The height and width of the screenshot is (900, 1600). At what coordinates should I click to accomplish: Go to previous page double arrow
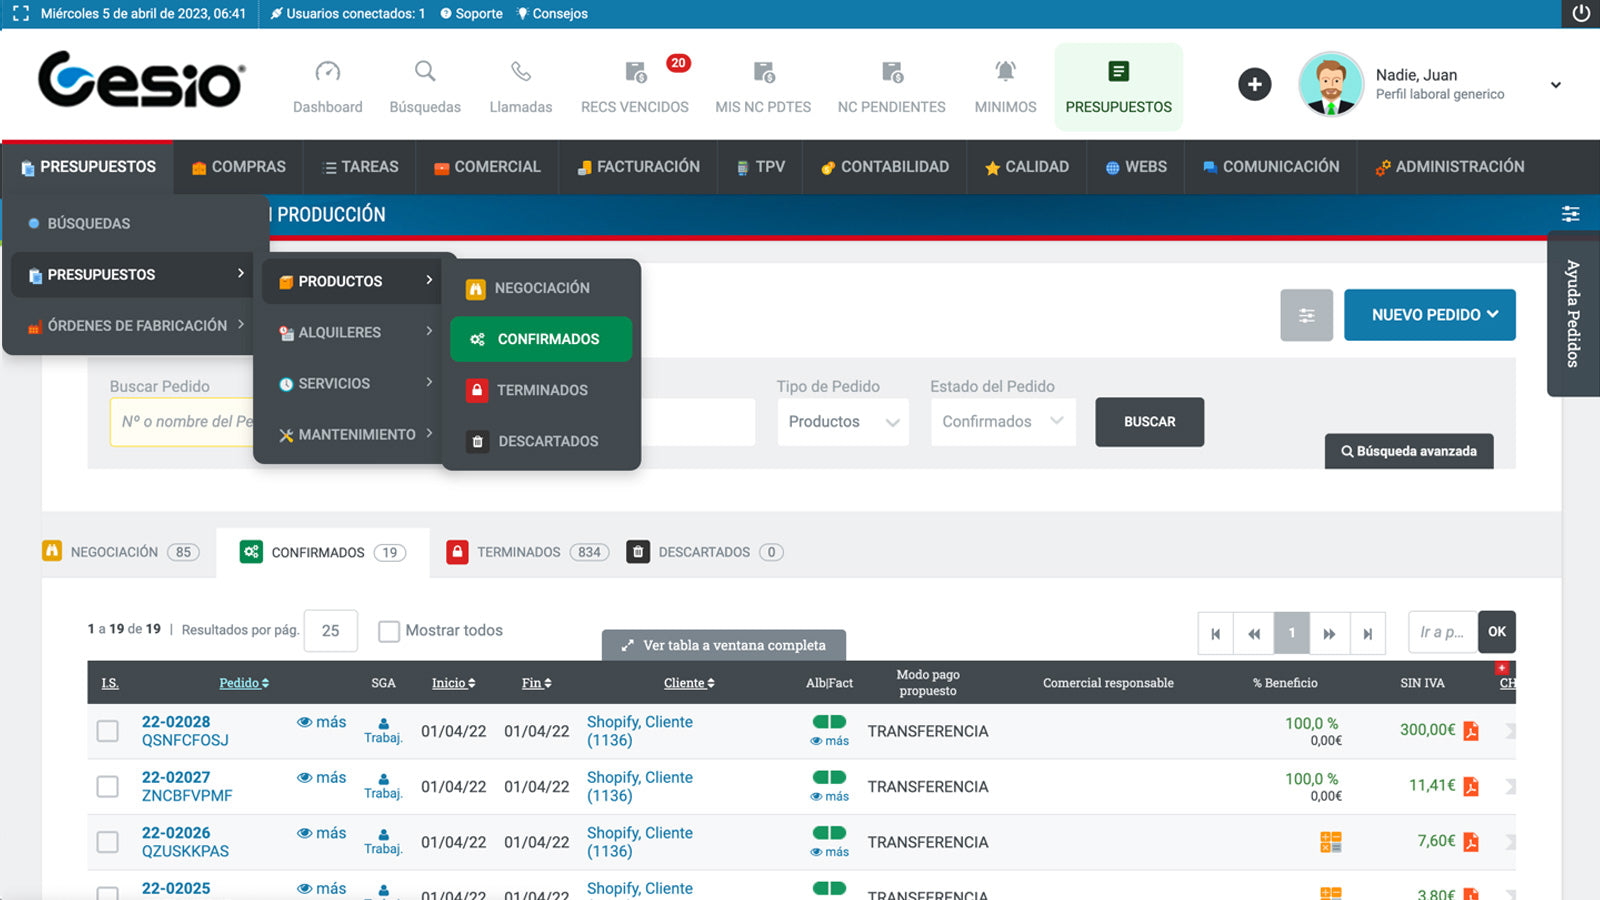1254,633
